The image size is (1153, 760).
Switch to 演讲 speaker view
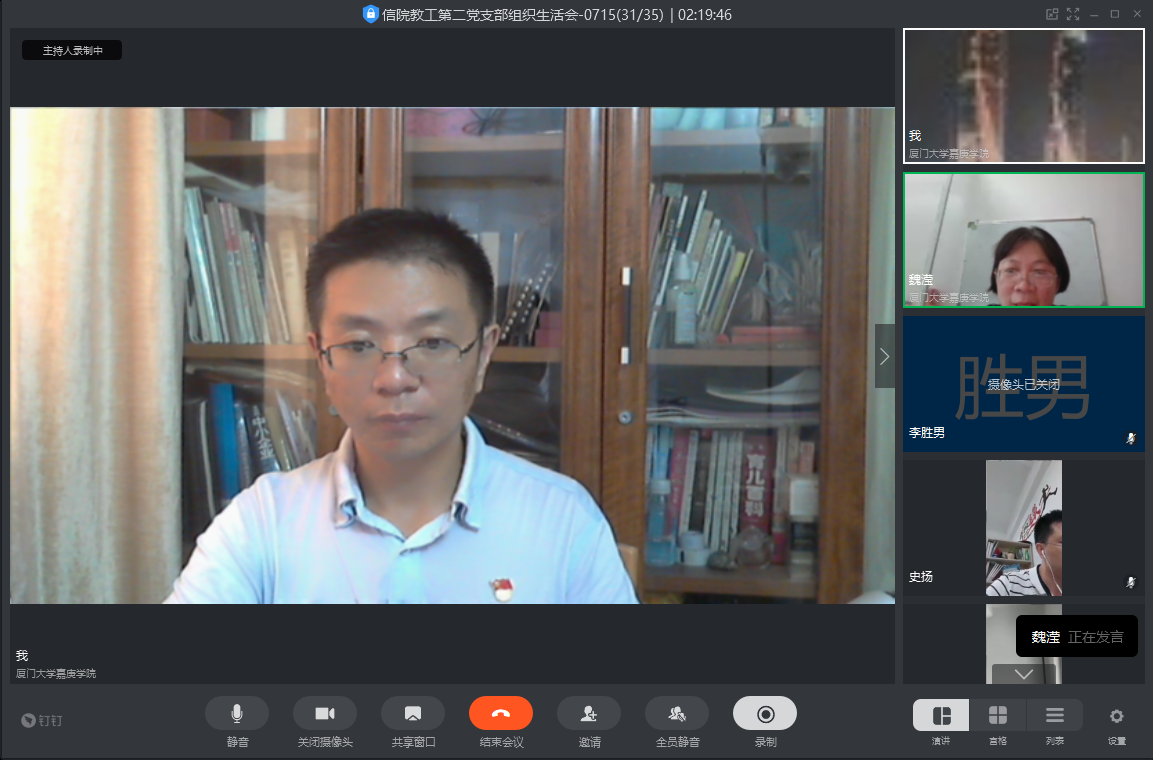click(x=941, y=715)
